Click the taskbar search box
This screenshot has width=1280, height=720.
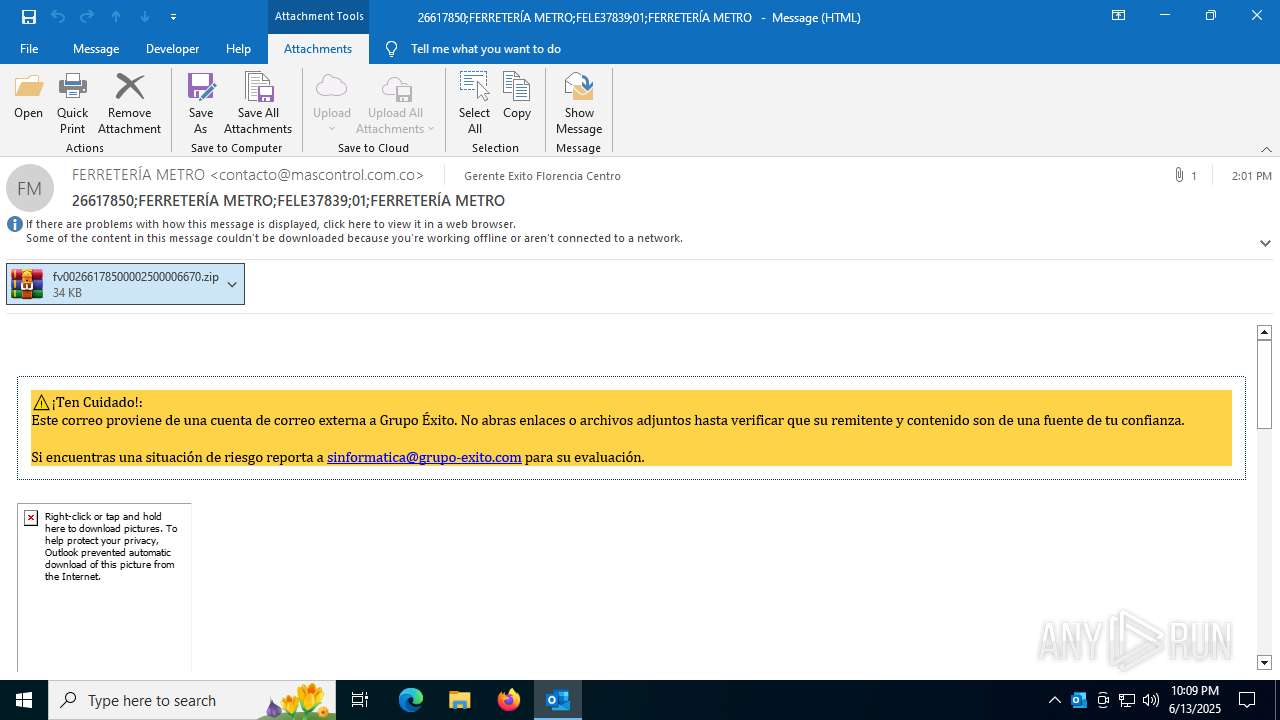coord(192,700)
